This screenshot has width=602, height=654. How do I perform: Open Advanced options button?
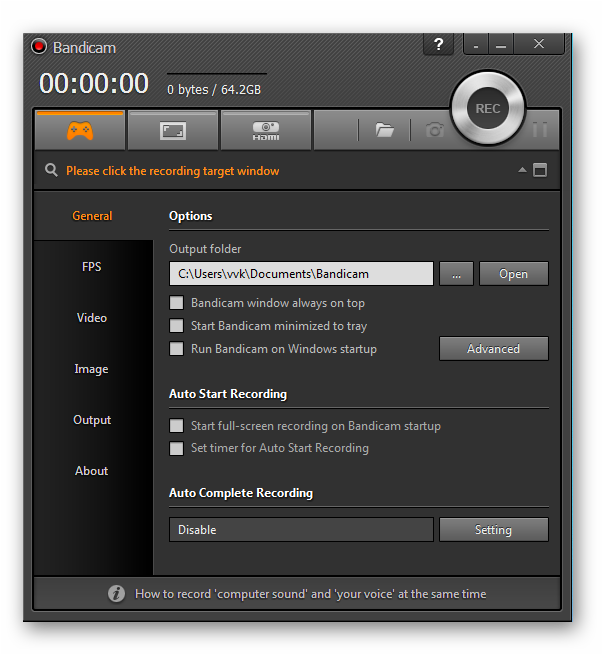494,349
